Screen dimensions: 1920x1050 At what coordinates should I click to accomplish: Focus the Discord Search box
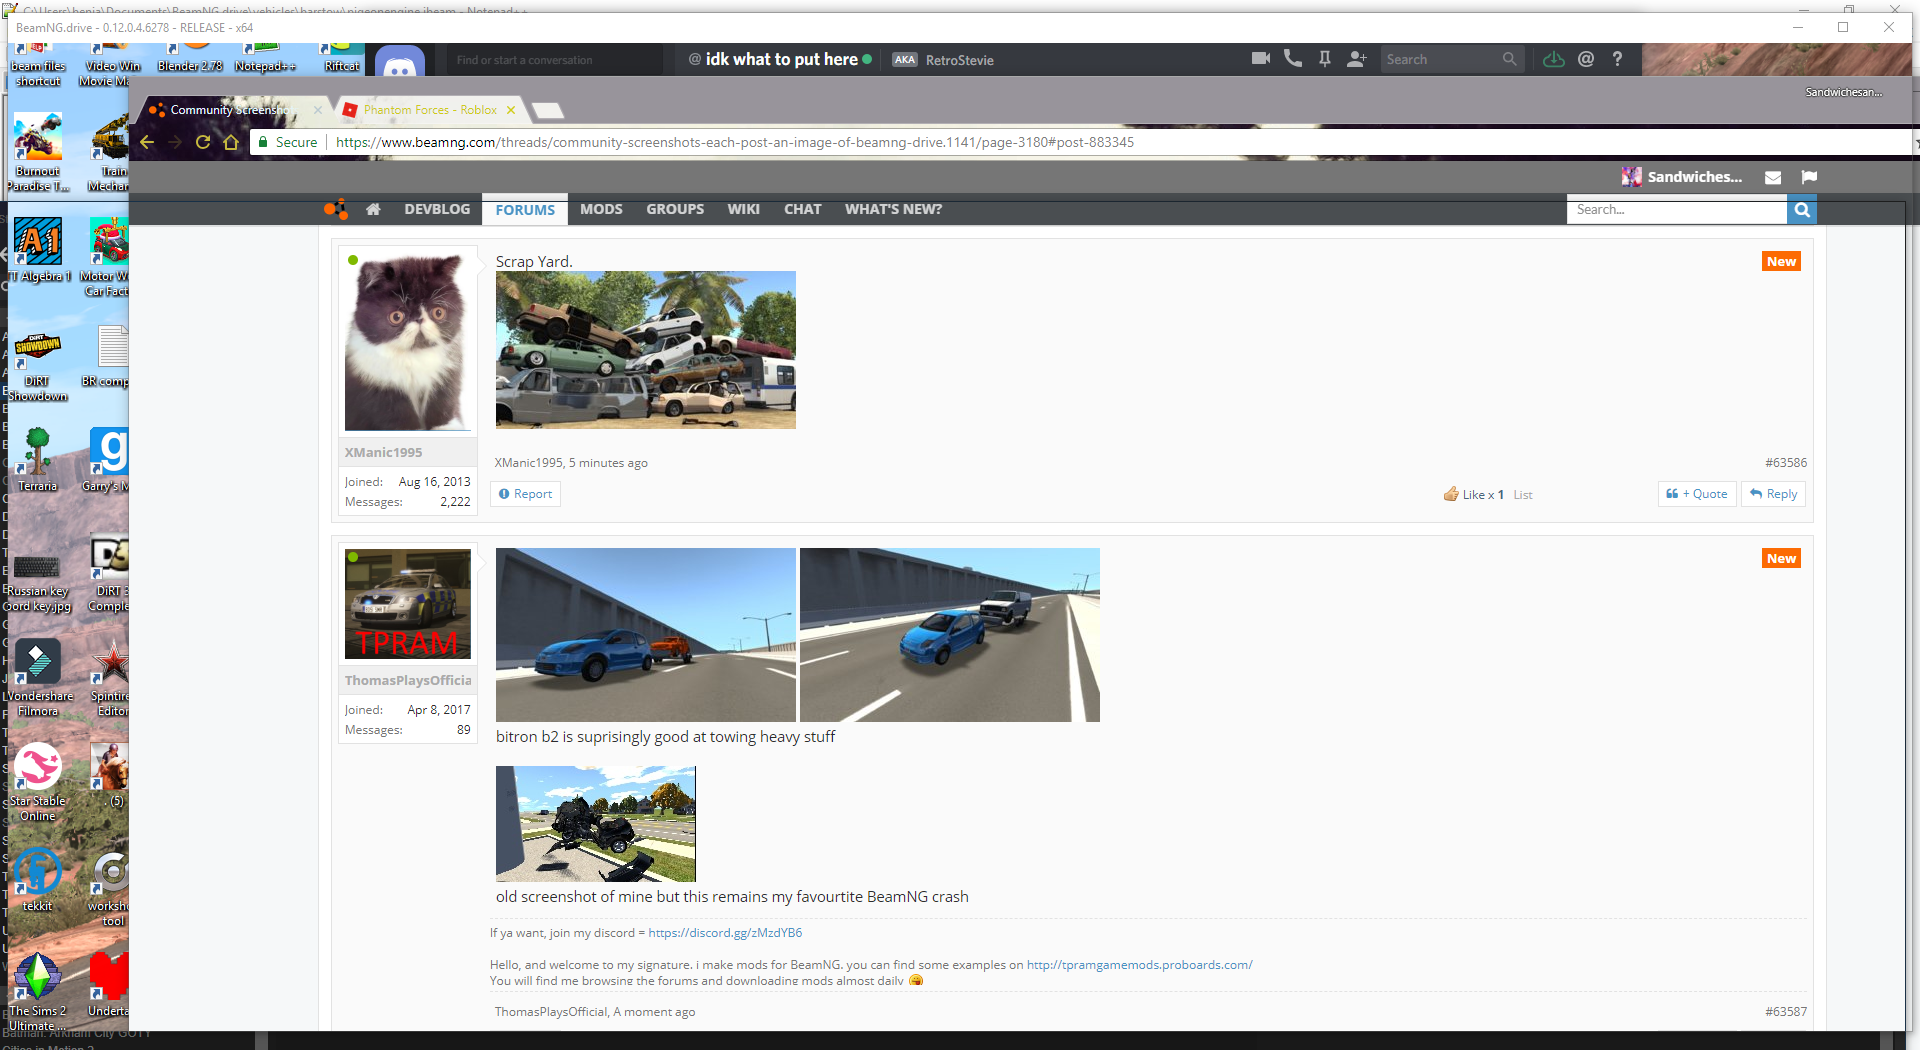click(x=1452, y=59)
